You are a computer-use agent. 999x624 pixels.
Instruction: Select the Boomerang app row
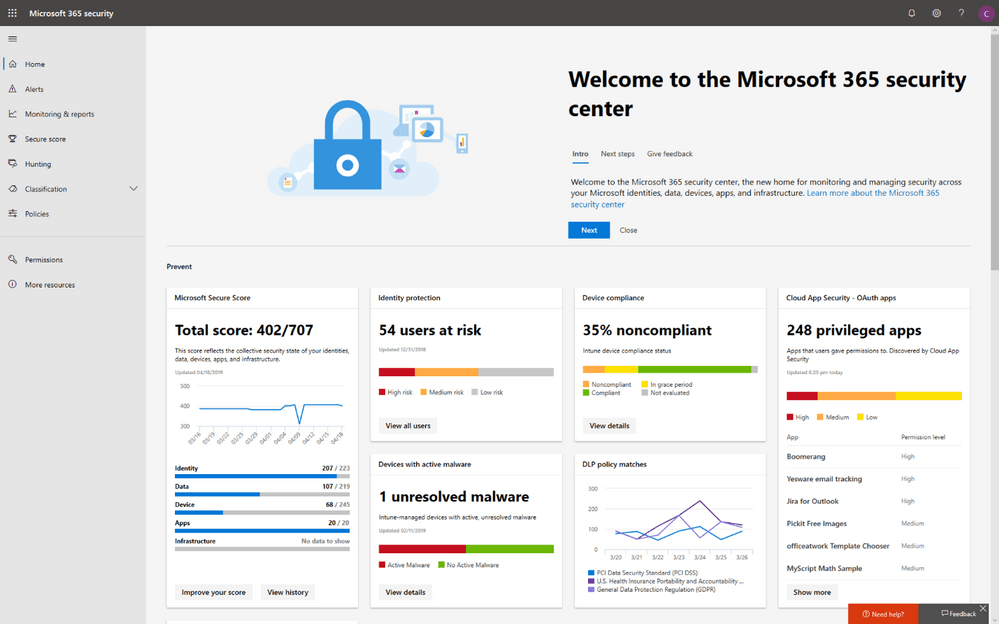tap(874, 456)
